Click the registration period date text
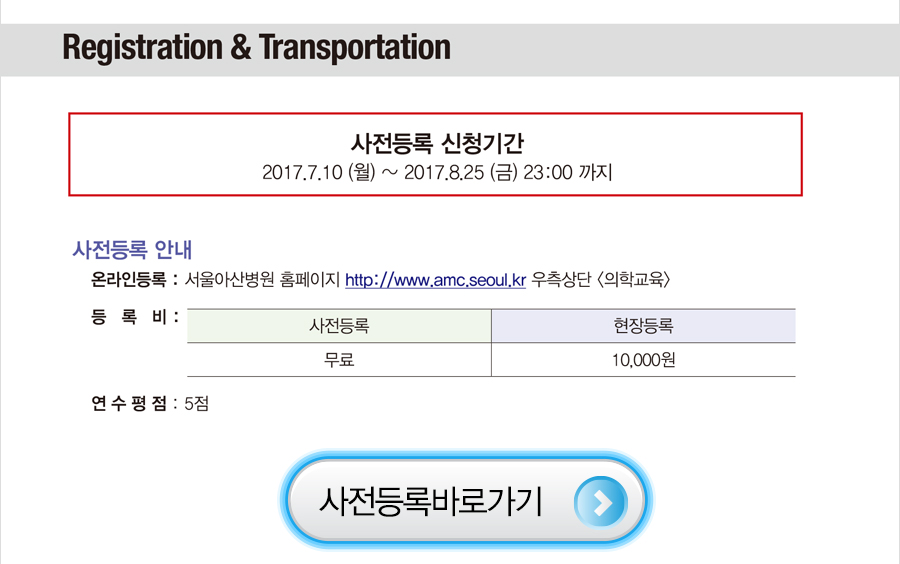The image size is (900, 564). coord(437,172)
